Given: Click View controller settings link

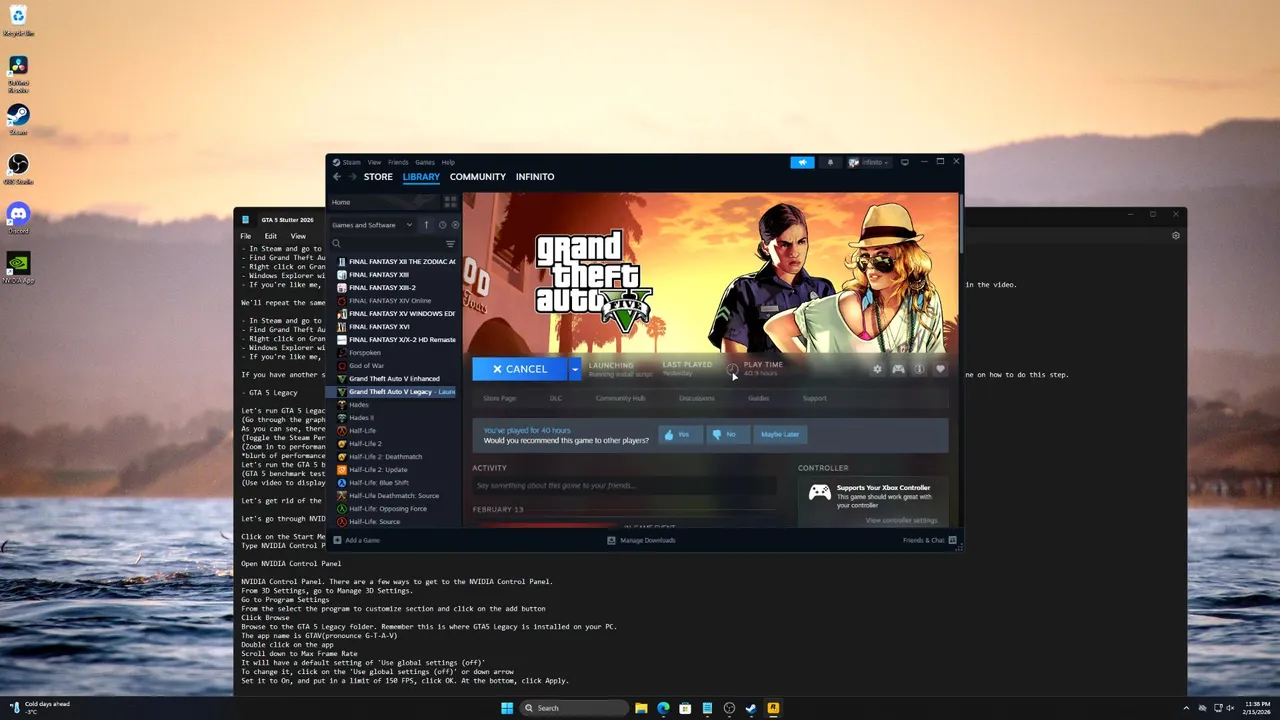Looking at the screenshot, I should 902,520.
